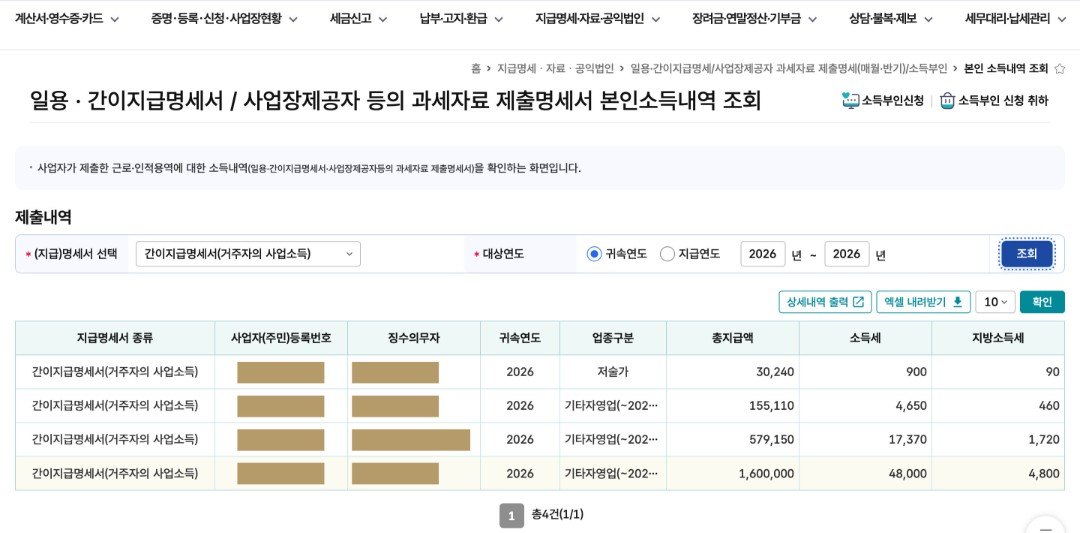1080x533 pixels.
Task: Click the 엑셀 내려받기 download icon
Action: pyautogui.click(x=957, y=302)
